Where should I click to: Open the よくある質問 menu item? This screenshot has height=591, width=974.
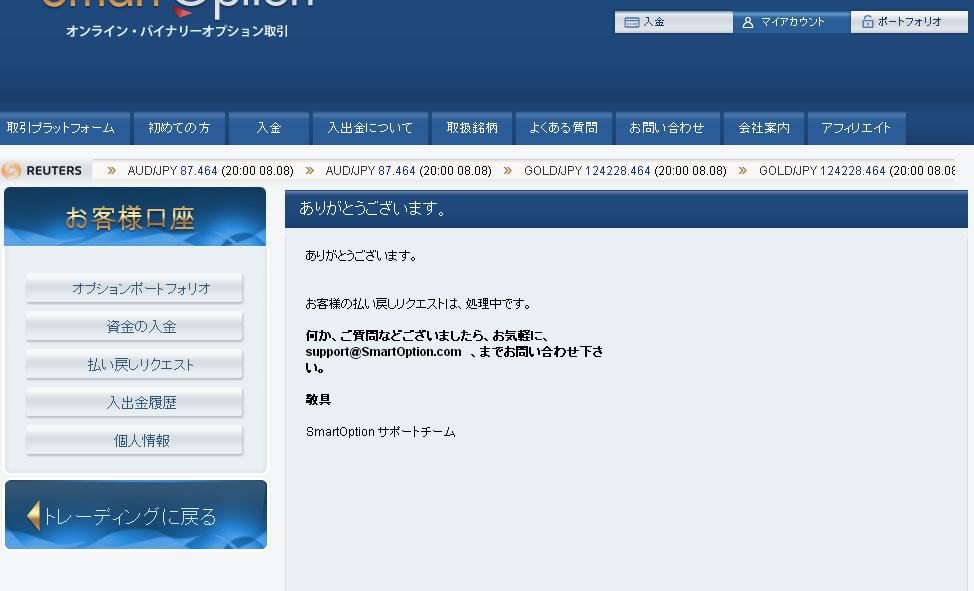(x=564, y=128)
